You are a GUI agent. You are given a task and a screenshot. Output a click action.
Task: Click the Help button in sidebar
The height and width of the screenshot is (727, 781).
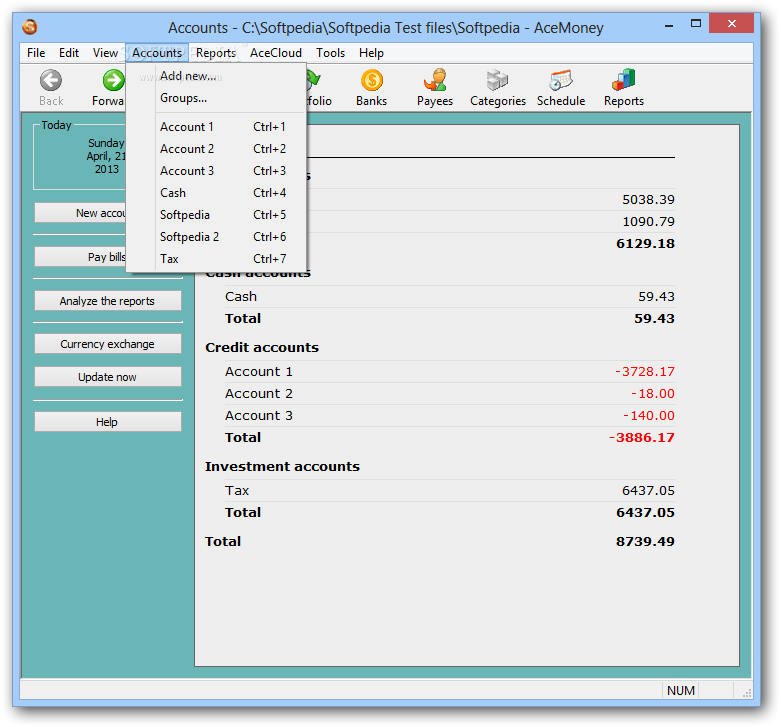[x=108, y=422]
